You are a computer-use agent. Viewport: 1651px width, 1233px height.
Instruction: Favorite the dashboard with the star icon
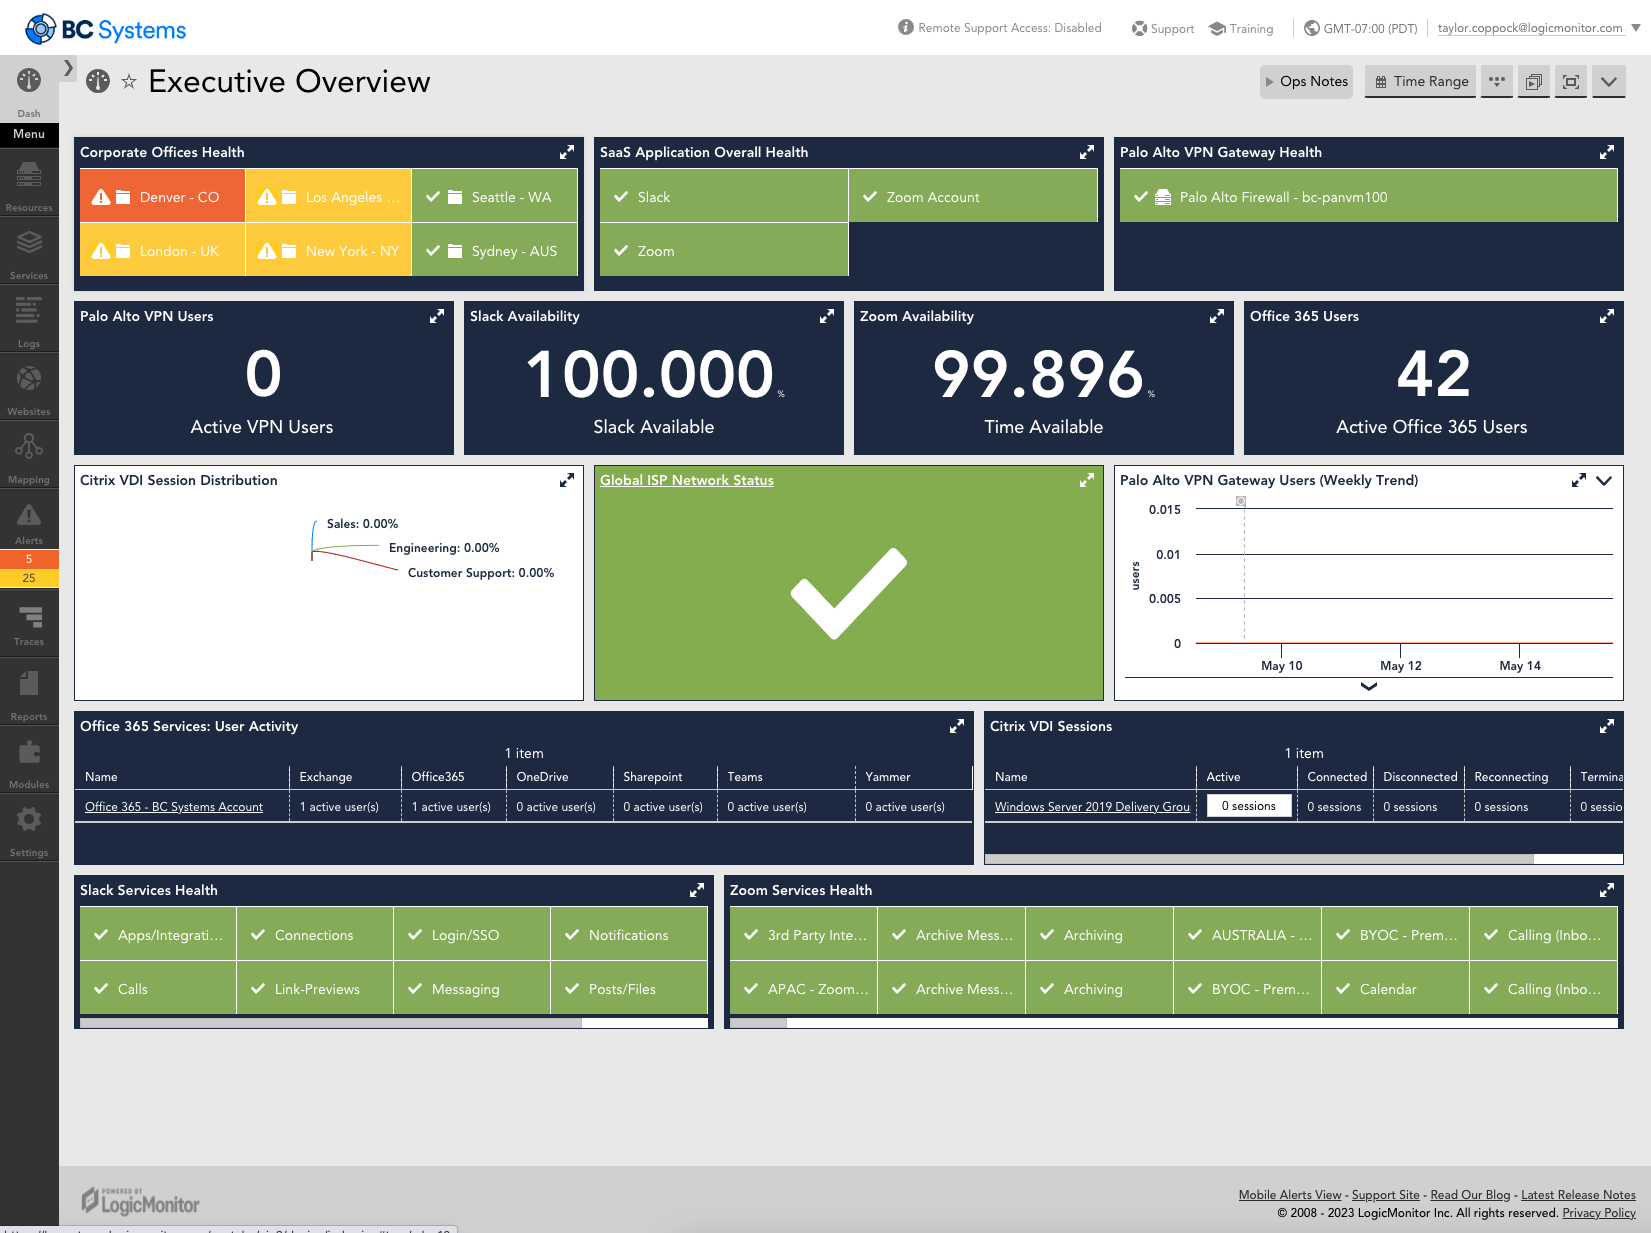tap(129, 82)
